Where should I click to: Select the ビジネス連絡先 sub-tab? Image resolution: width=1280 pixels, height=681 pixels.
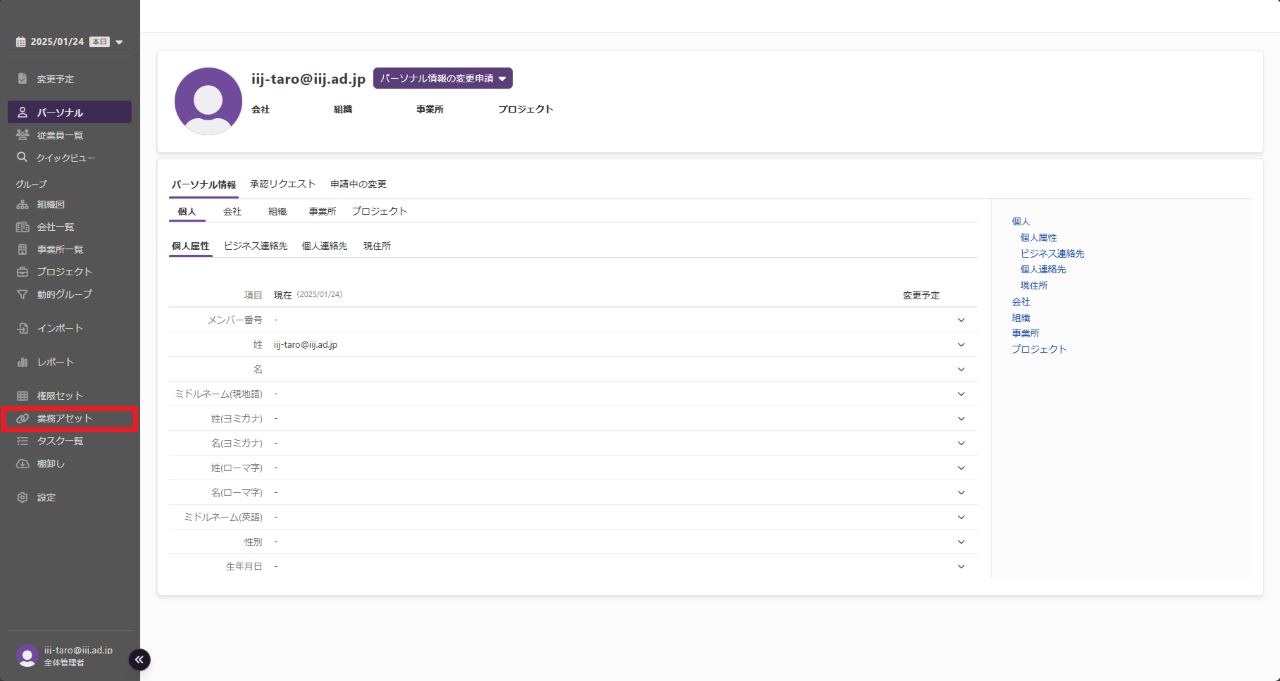(x=255, y=246)
